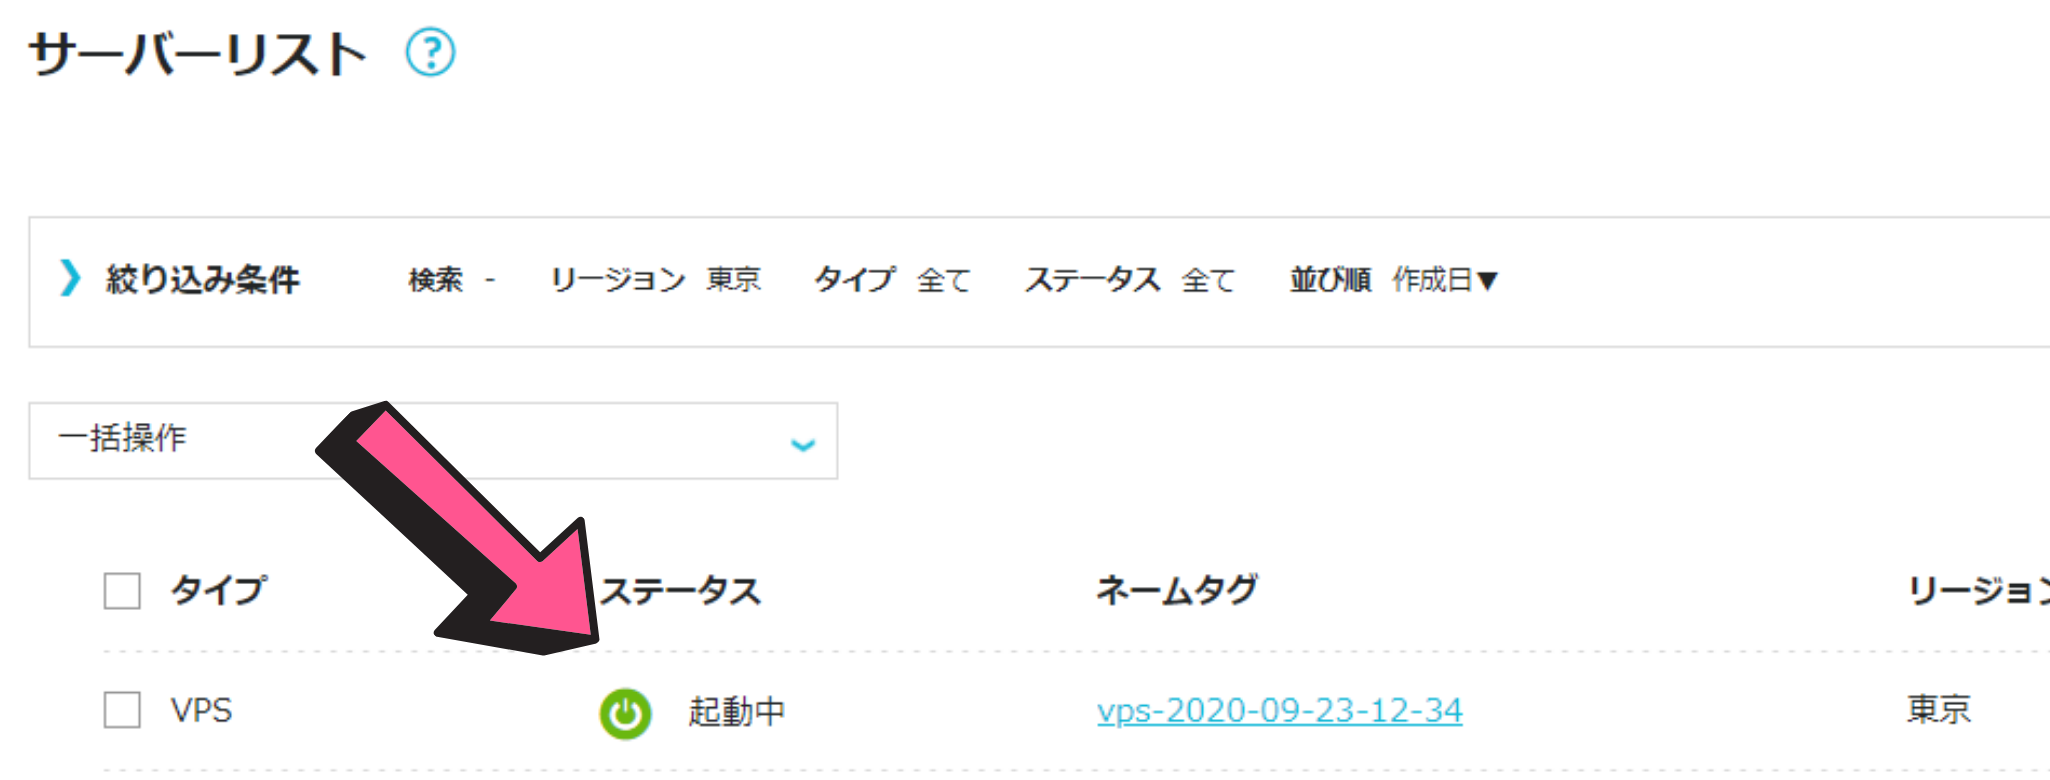Click the 起動中 status text
The image size is (2050, 780).
click(737, 712)
